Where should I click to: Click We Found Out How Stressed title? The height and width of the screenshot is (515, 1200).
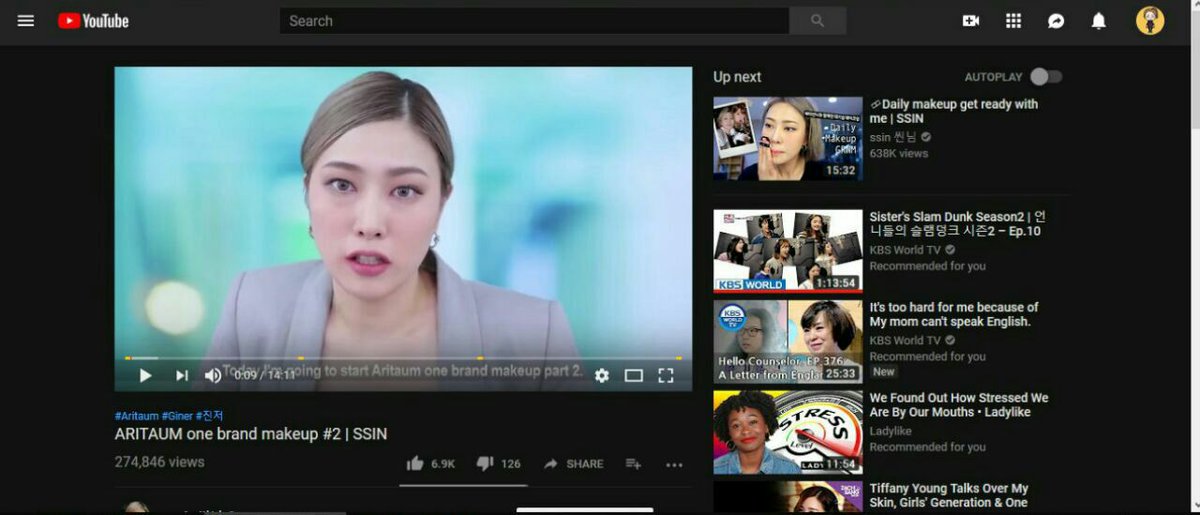click(x=959, y=405)
